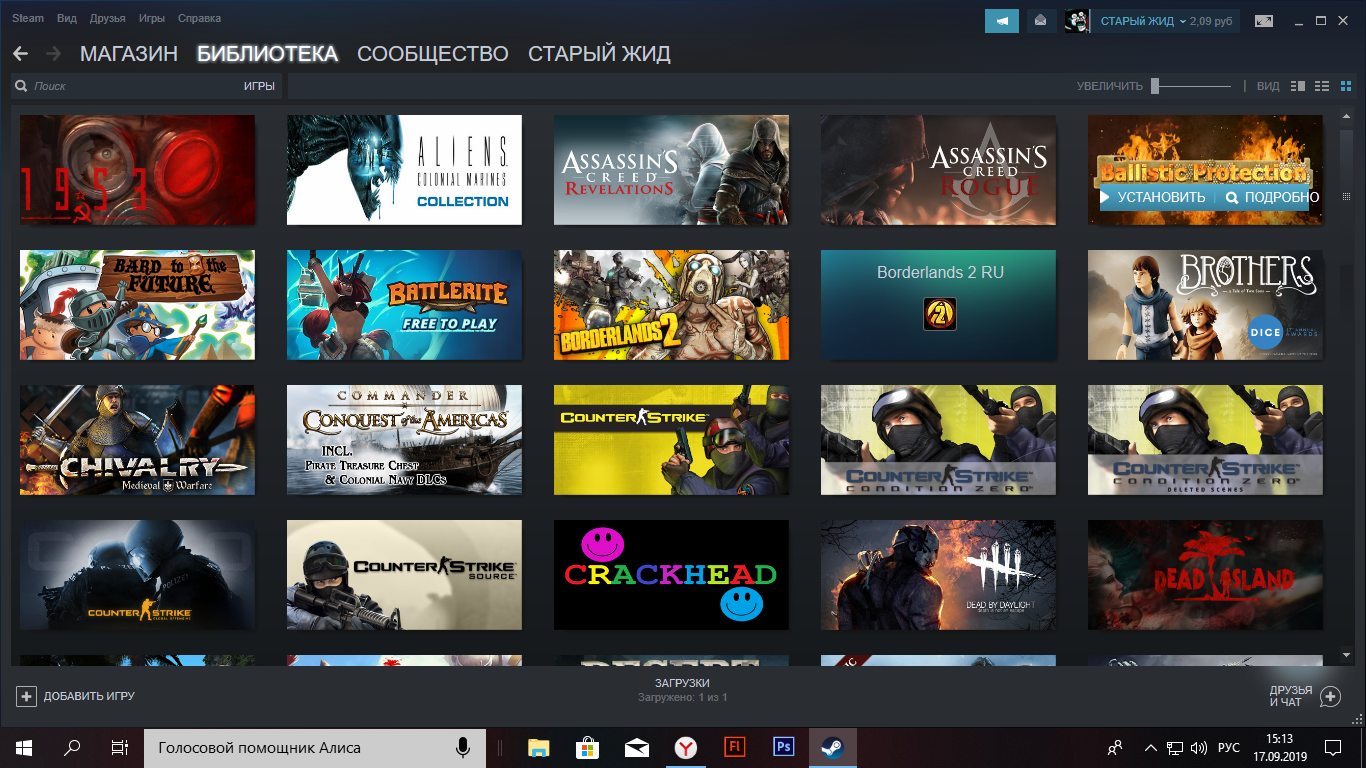Open the Друзья menu
This screenshot has width=1366, height=768.
point(108,18)
